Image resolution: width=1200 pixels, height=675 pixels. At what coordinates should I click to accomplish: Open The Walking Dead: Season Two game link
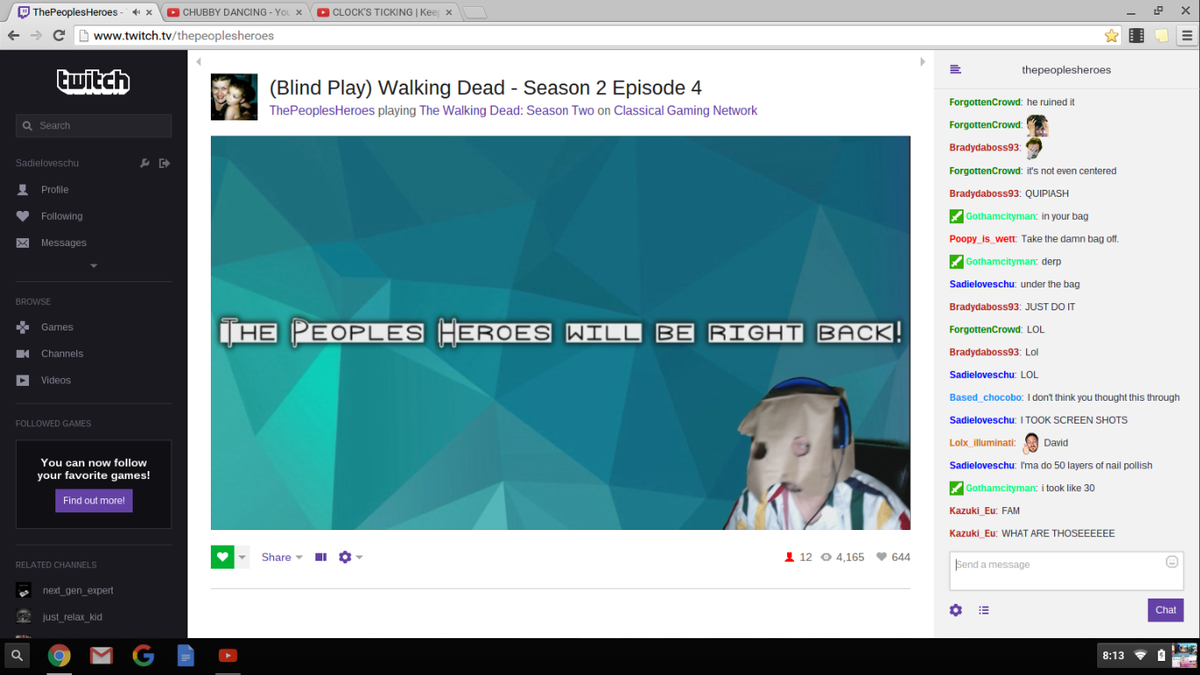click(x=506, y=111)
